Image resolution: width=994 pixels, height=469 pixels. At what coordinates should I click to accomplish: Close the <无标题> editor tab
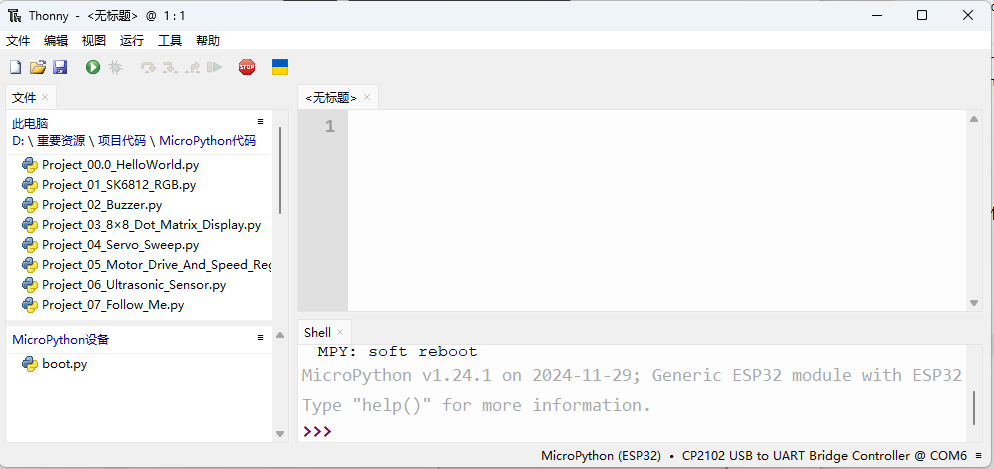click(x=367, y=98)
